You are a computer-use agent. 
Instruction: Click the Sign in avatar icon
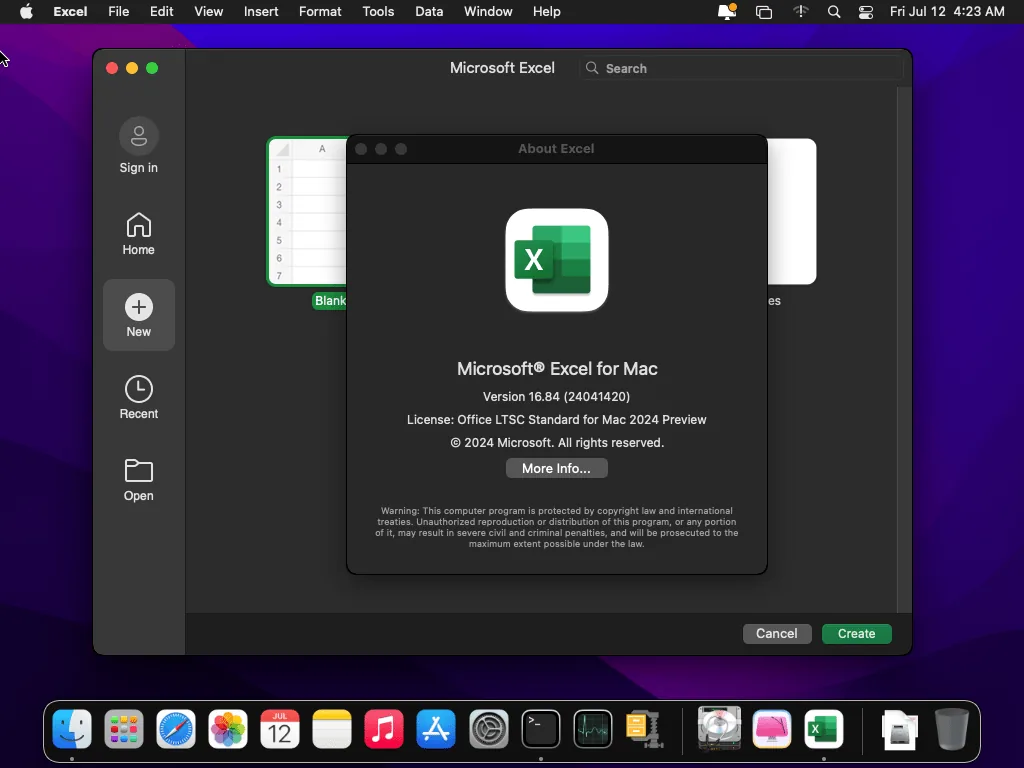tap(138, 136)
